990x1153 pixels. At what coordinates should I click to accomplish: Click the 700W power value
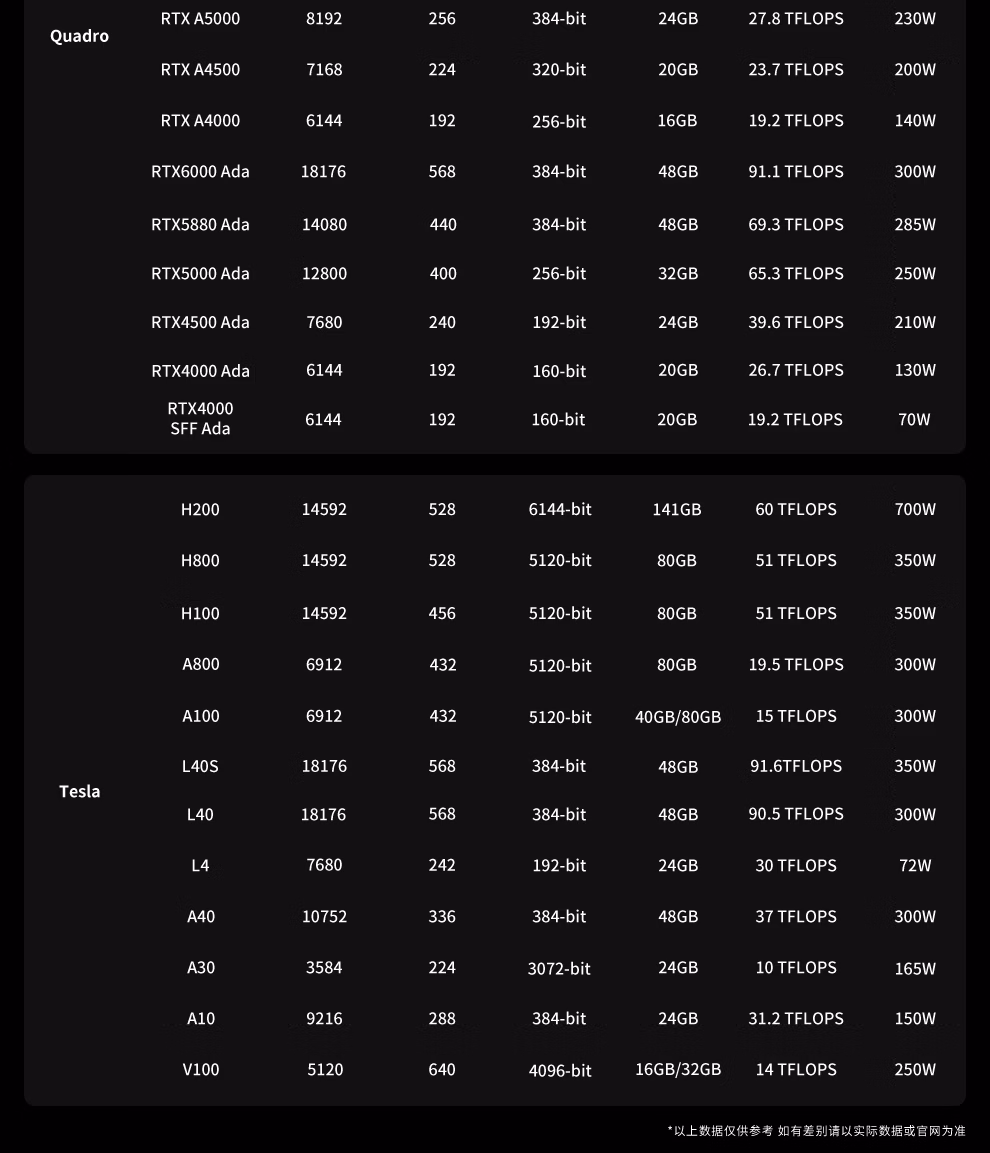coord(915,509)
